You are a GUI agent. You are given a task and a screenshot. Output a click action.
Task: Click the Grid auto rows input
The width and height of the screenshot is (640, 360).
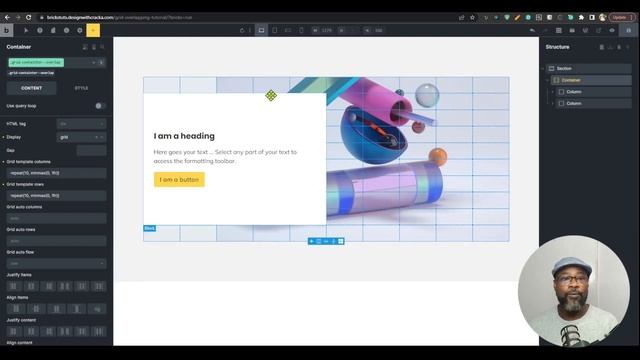tap(56, 241)
